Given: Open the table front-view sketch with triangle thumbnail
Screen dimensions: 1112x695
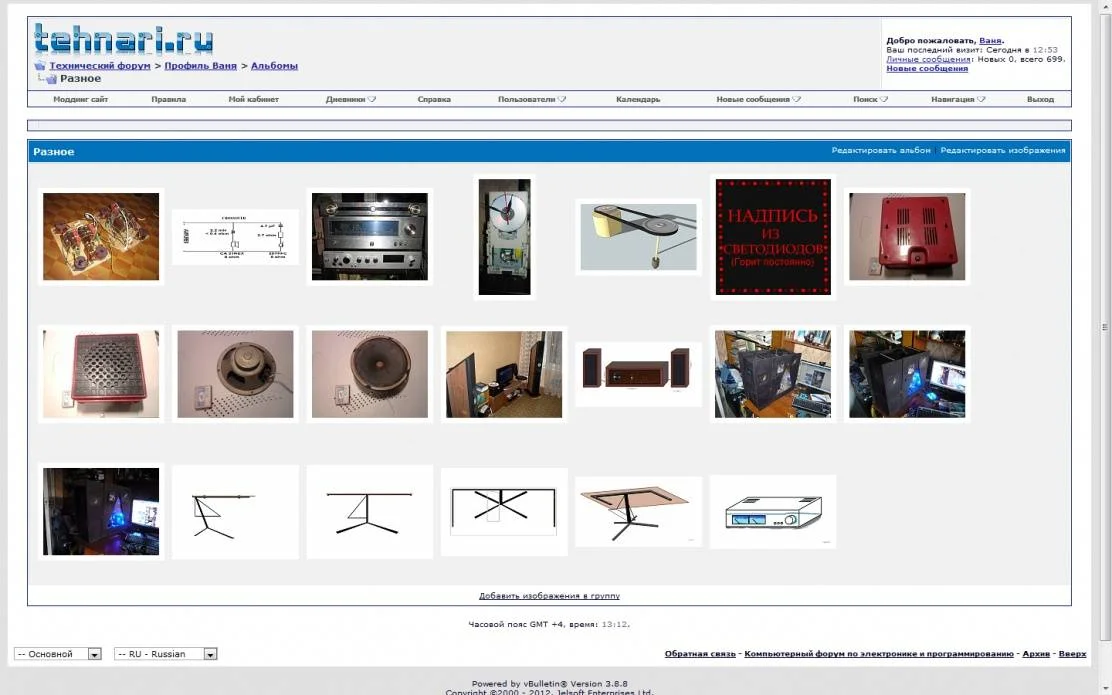Looking at the screenshot, I should coord(369,512).
